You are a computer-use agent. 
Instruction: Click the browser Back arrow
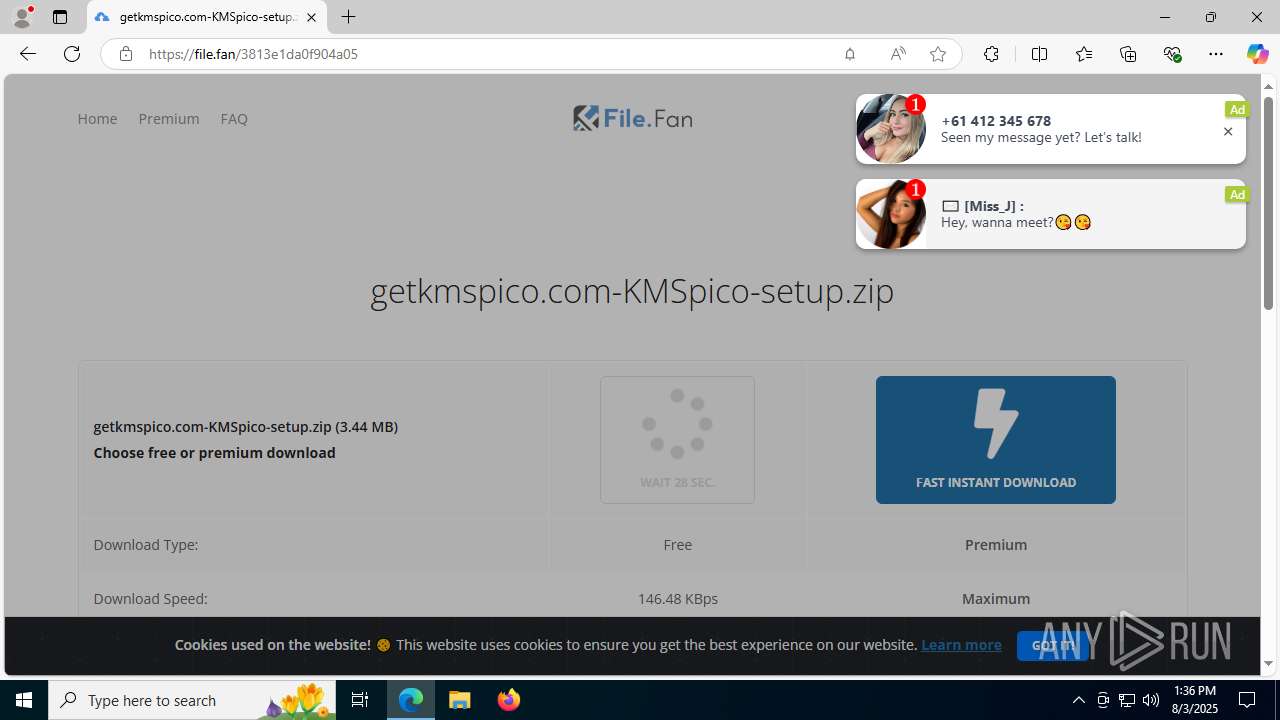(x=28, y=54)
